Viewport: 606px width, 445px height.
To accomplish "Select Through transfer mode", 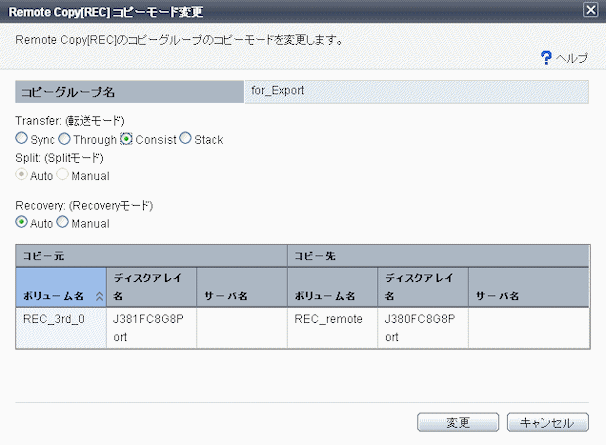I will pyautogui.click(x=65, y=139).
